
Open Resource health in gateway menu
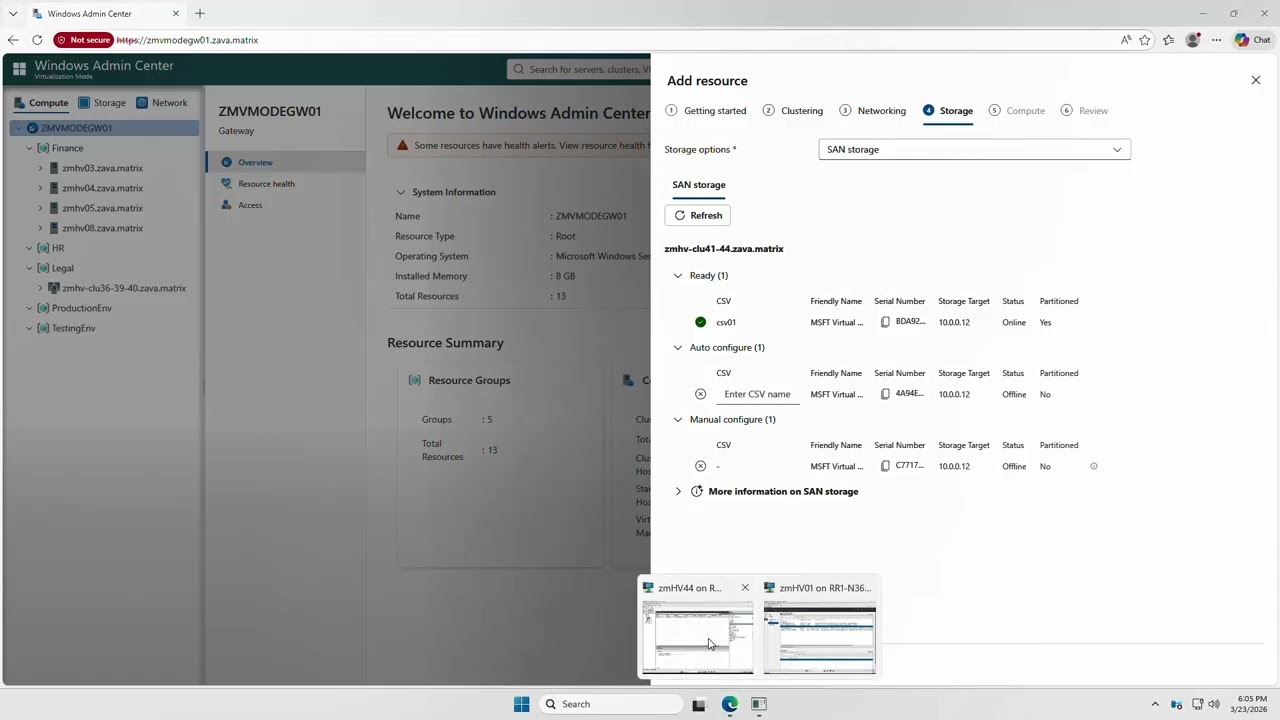[266, 184]
